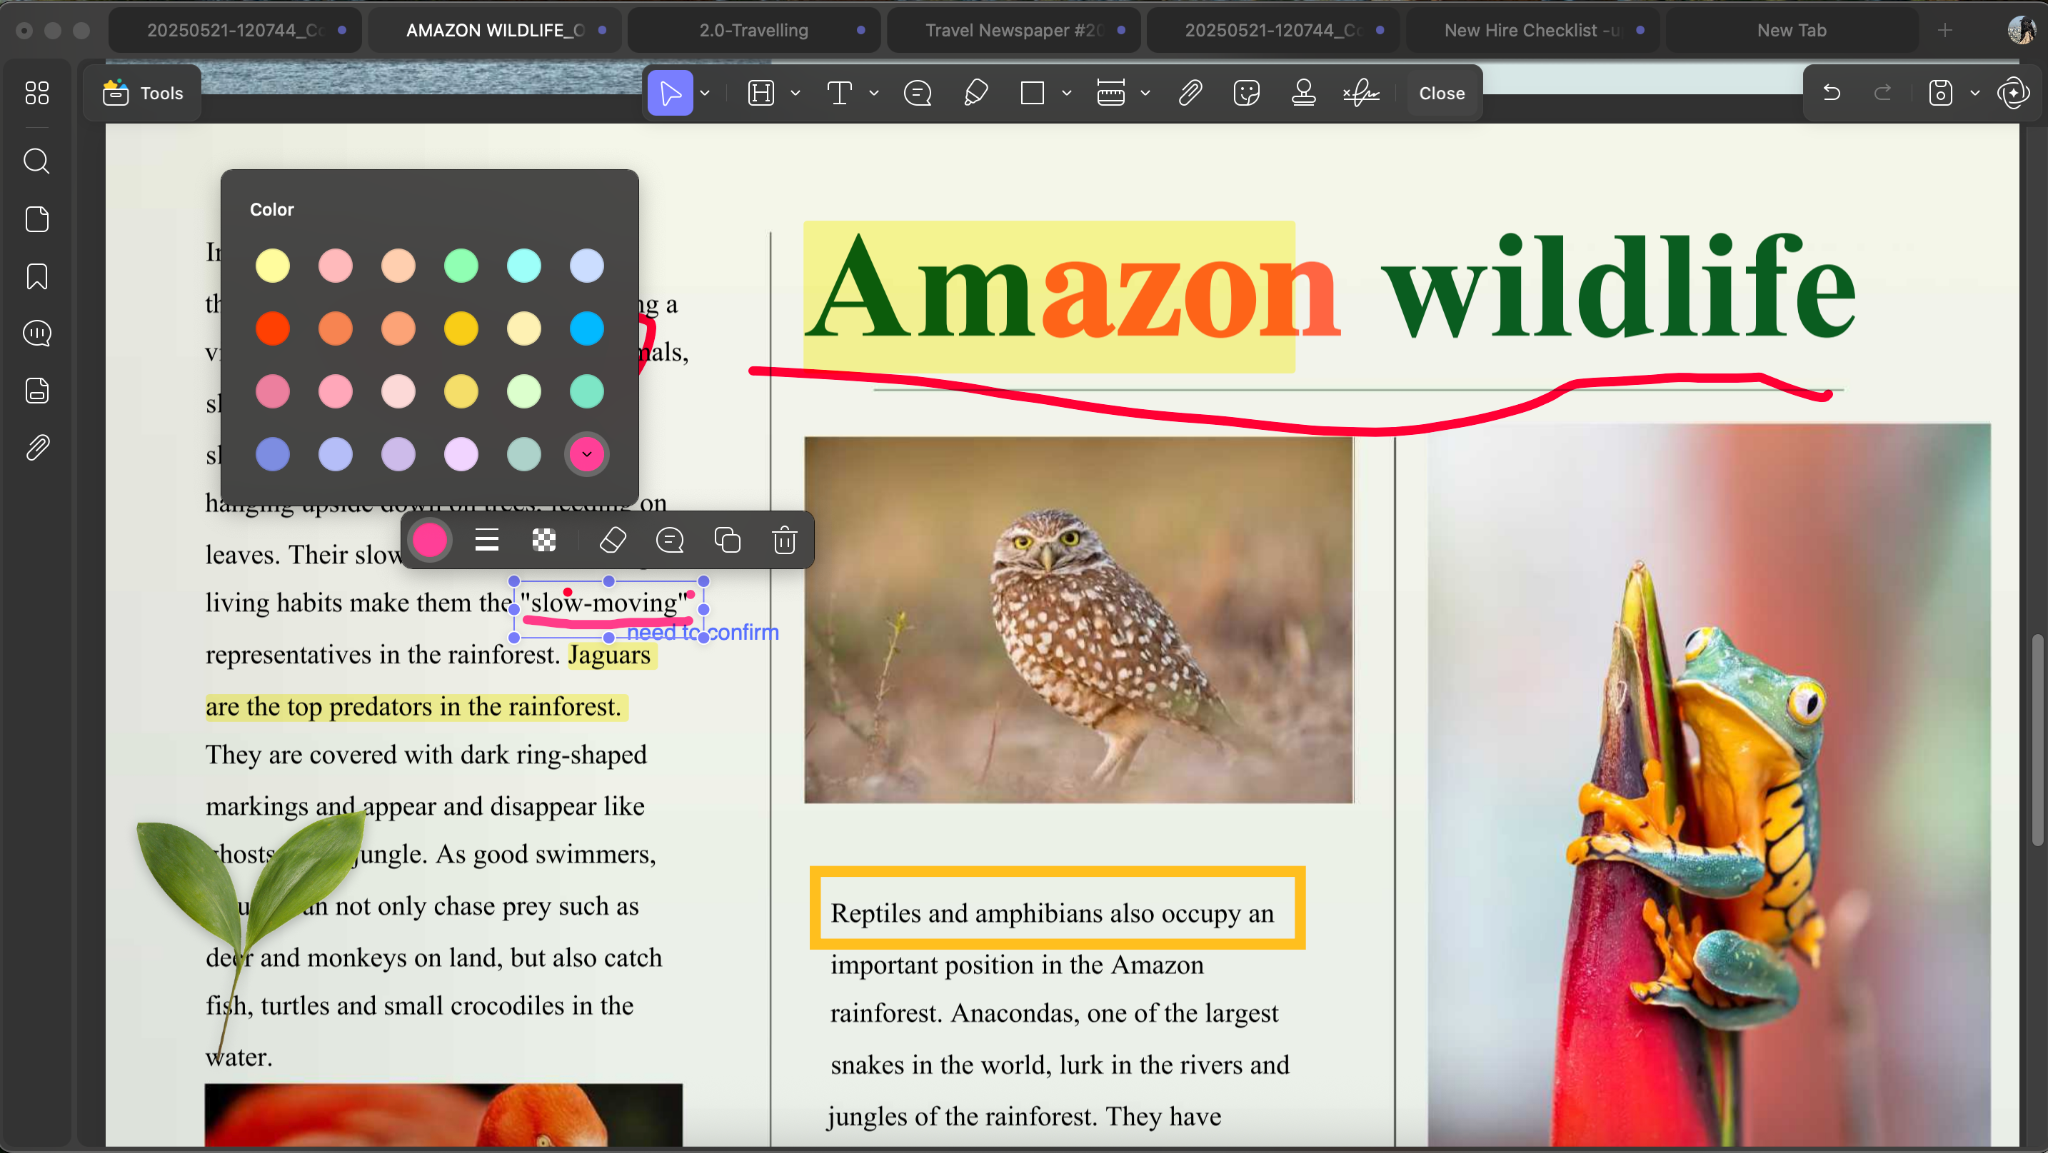Open the sticker tool

1246,93
